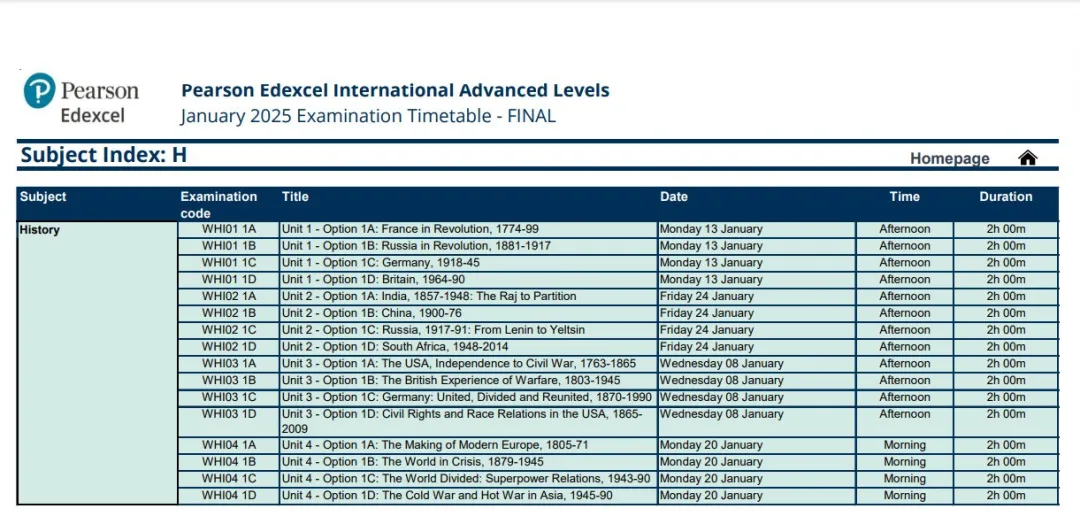Click exam code WHI01 1A
Image resolution: width=1080 pixels, height=524 pixels.
229,229
